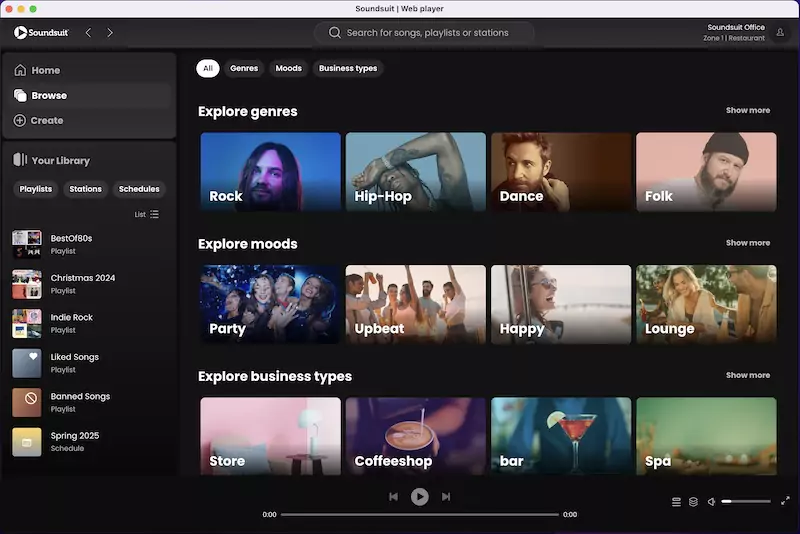The image size is (800, 534).
Task: Show more genres
Action: [x=747, y=111]
